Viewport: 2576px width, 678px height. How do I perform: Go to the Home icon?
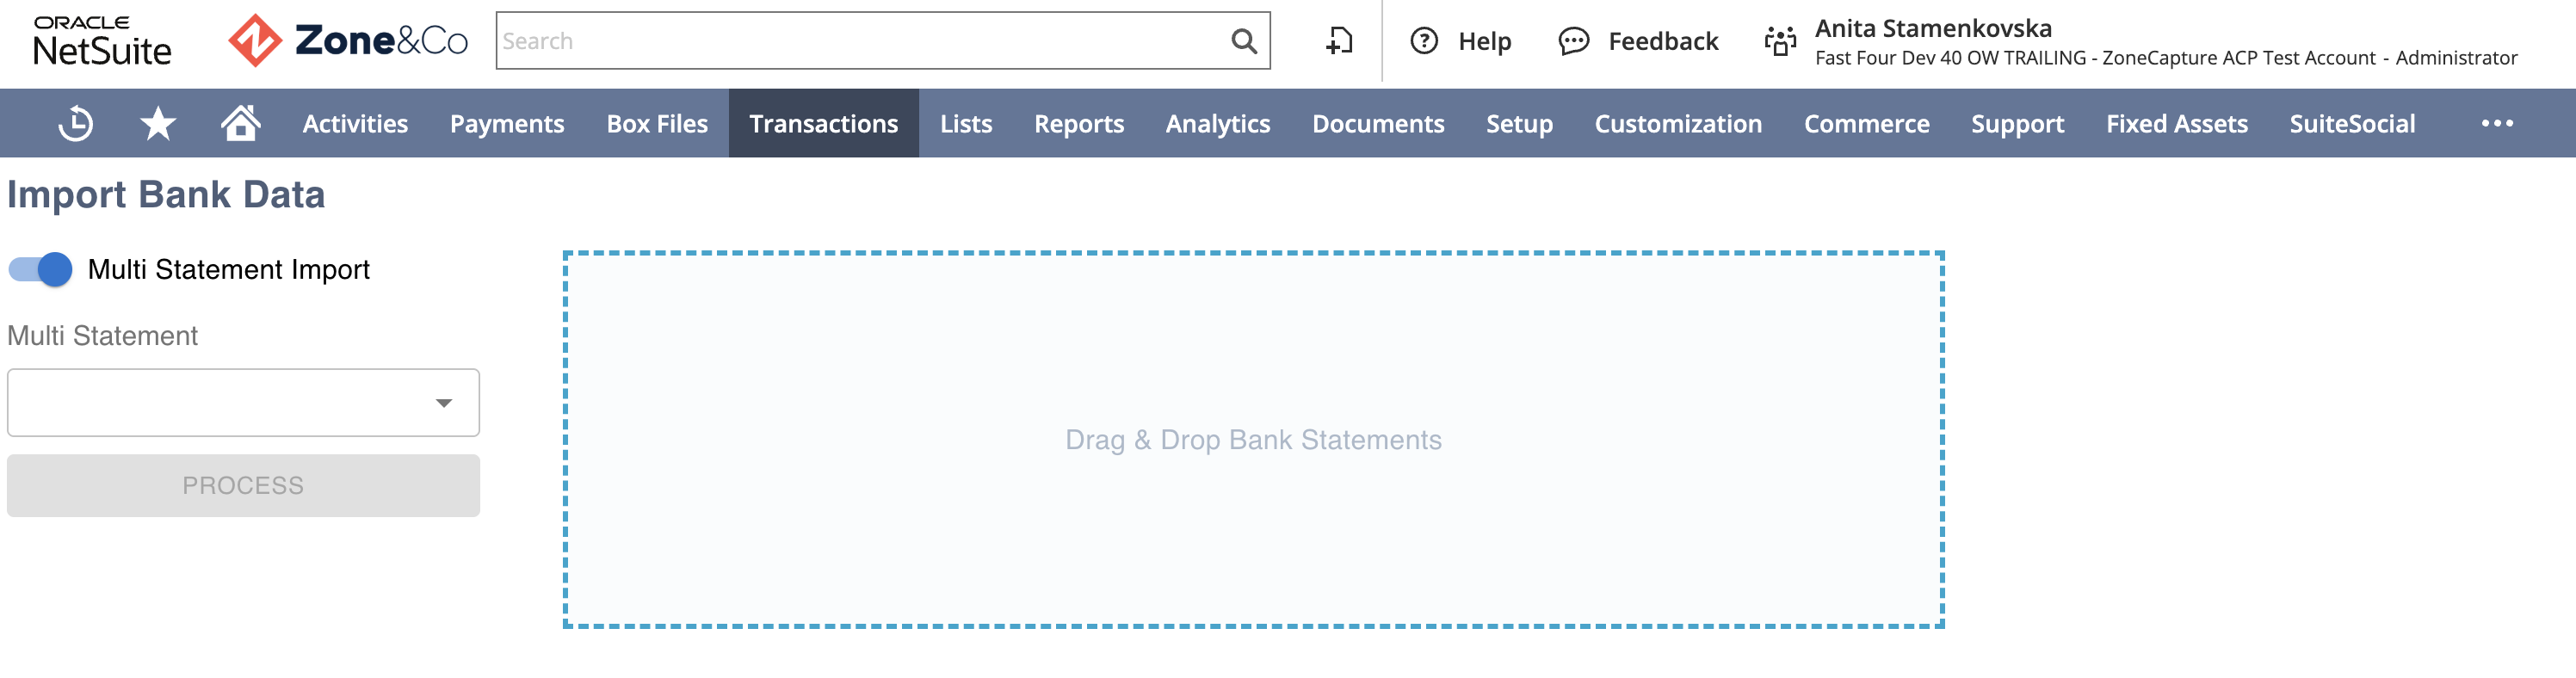241,122
